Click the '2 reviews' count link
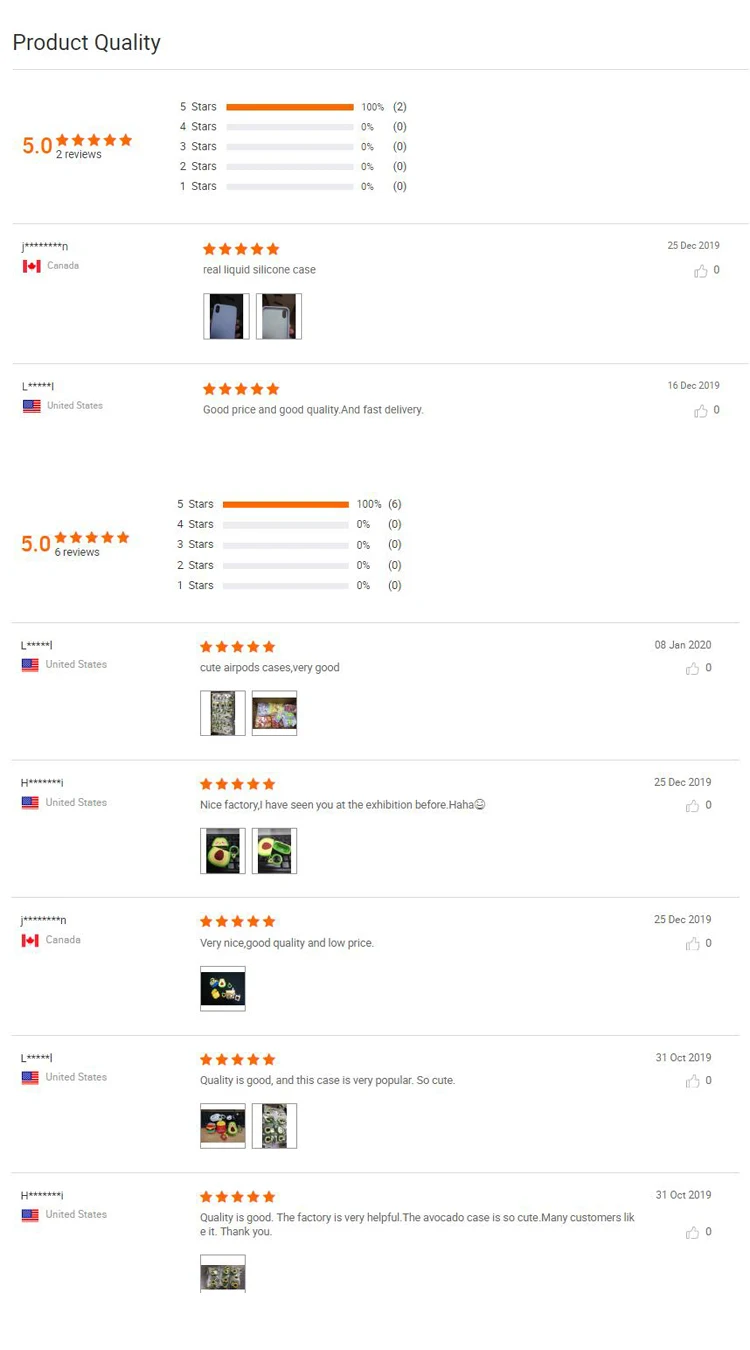Screen dimensions: 750x1350 pos(79,155)
